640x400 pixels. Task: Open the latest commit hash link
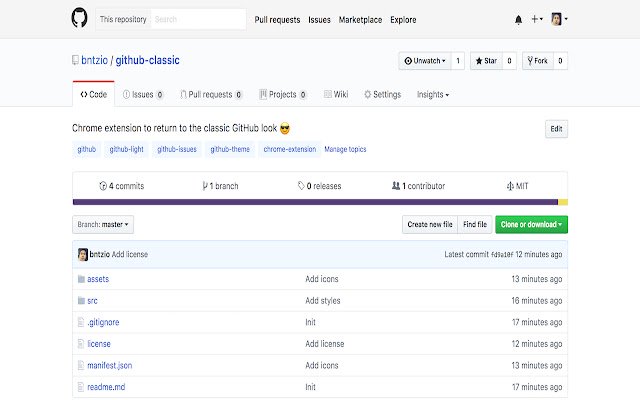[x=502, y=255]
